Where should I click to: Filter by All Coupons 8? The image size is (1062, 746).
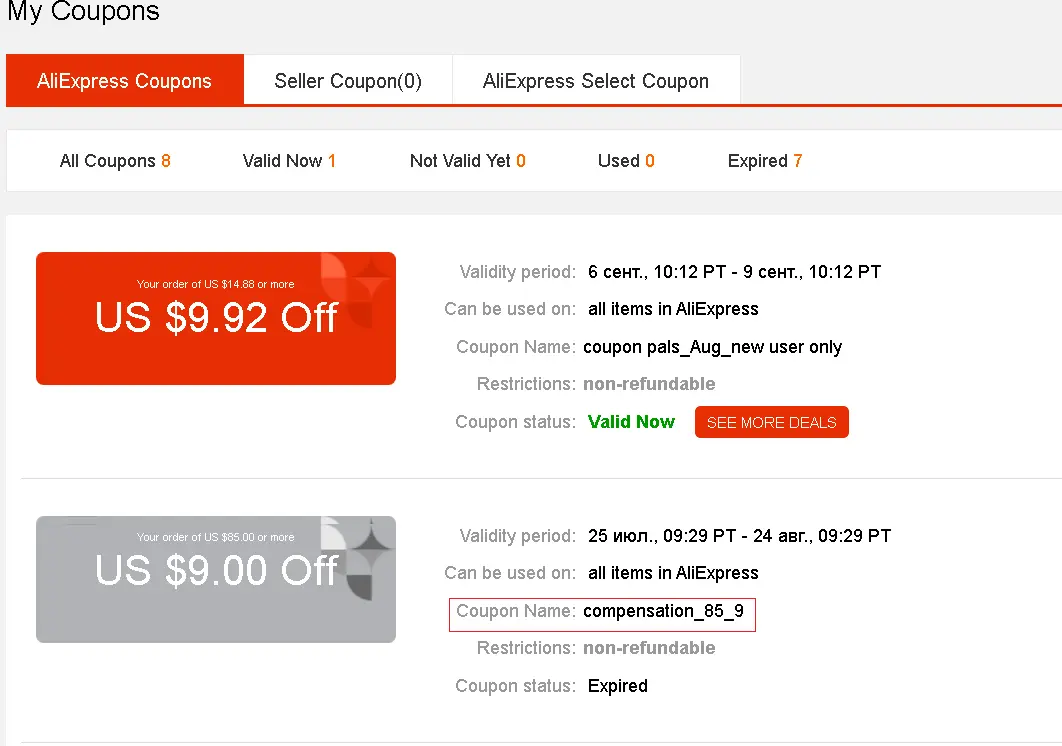pos(115,161)
